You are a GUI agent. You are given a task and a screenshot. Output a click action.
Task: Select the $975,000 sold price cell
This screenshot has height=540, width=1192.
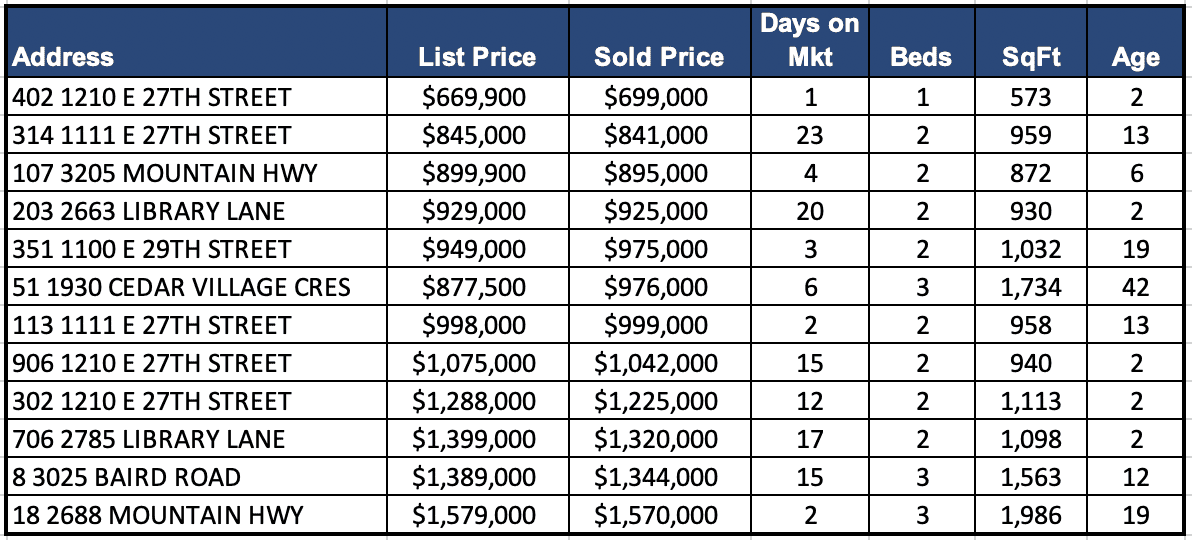pos(658,249)
